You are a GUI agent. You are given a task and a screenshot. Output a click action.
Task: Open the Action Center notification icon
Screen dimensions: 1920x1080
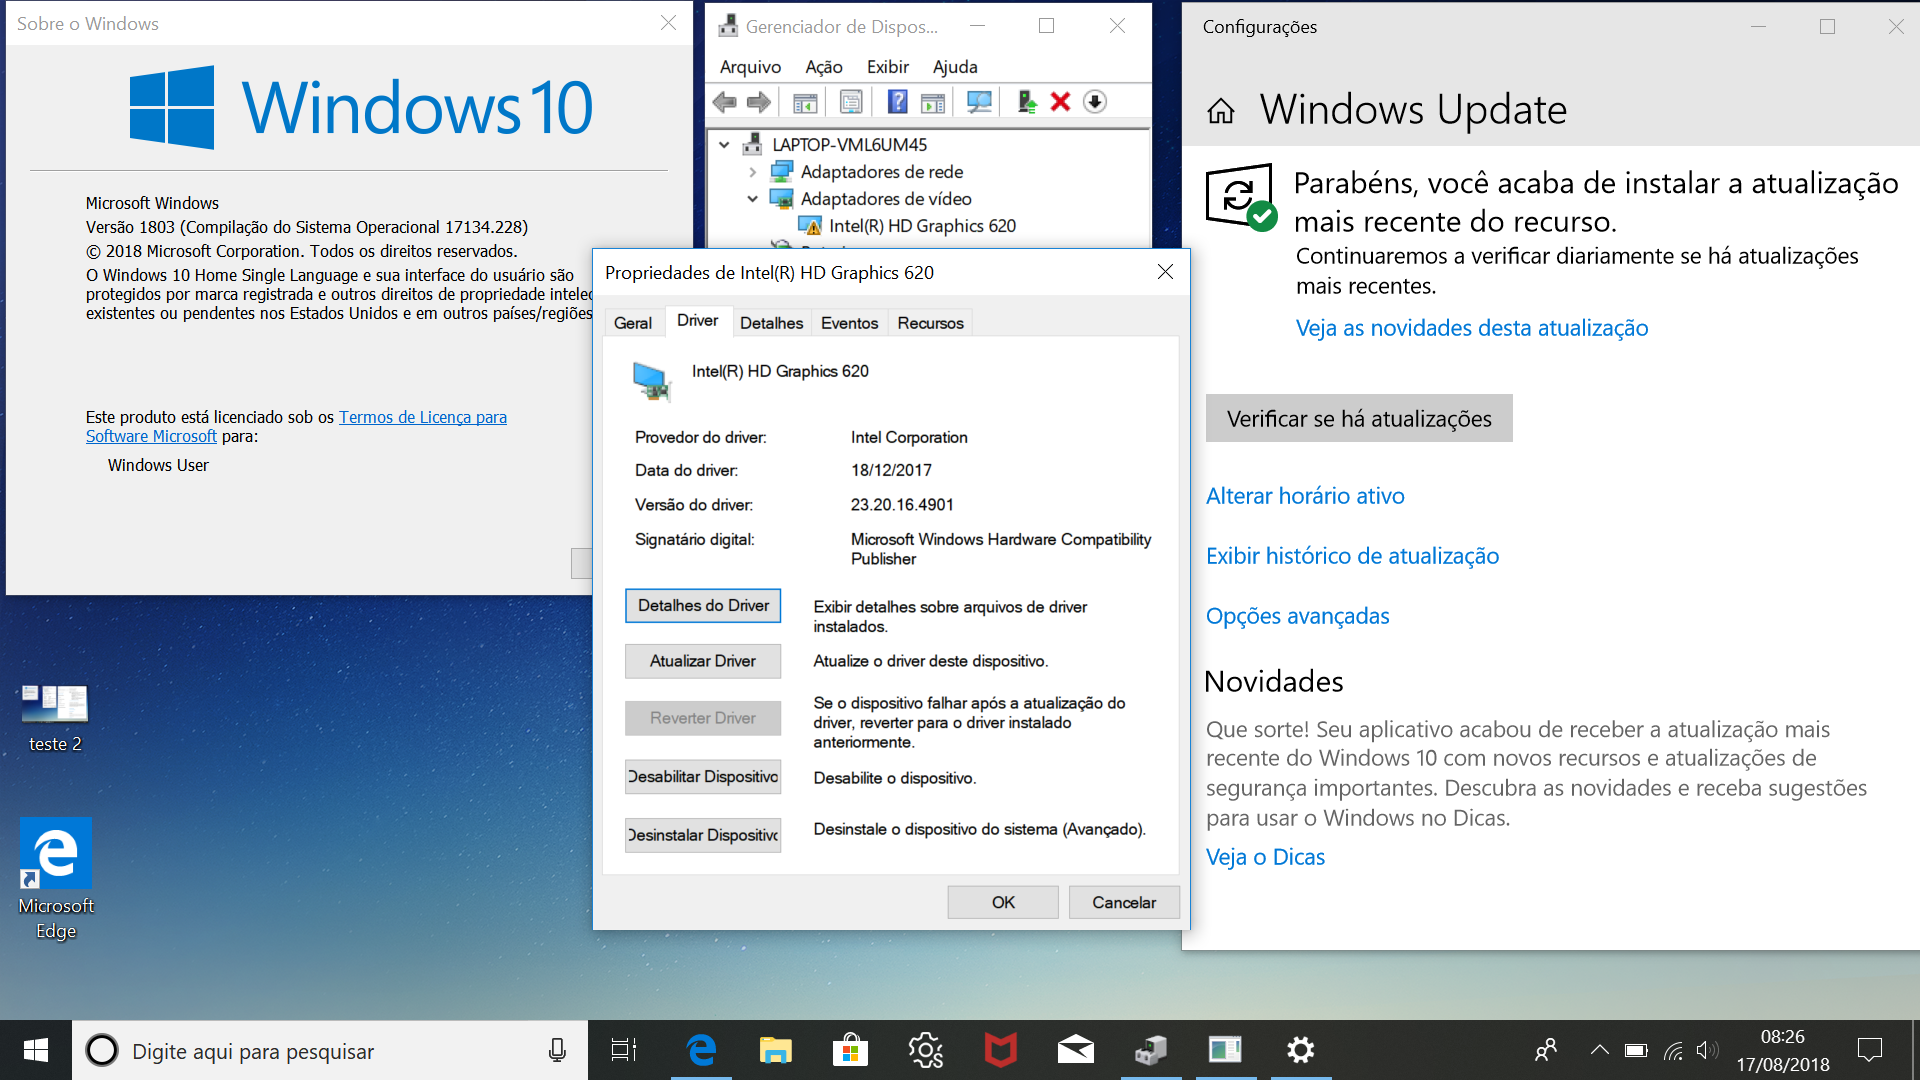1869,1050
